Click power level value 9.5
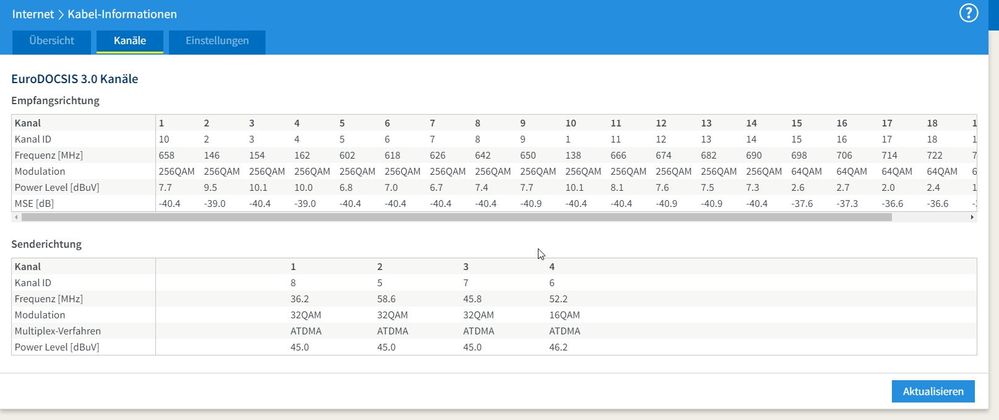This screenshot has width=999, height=420. (210, 187)
